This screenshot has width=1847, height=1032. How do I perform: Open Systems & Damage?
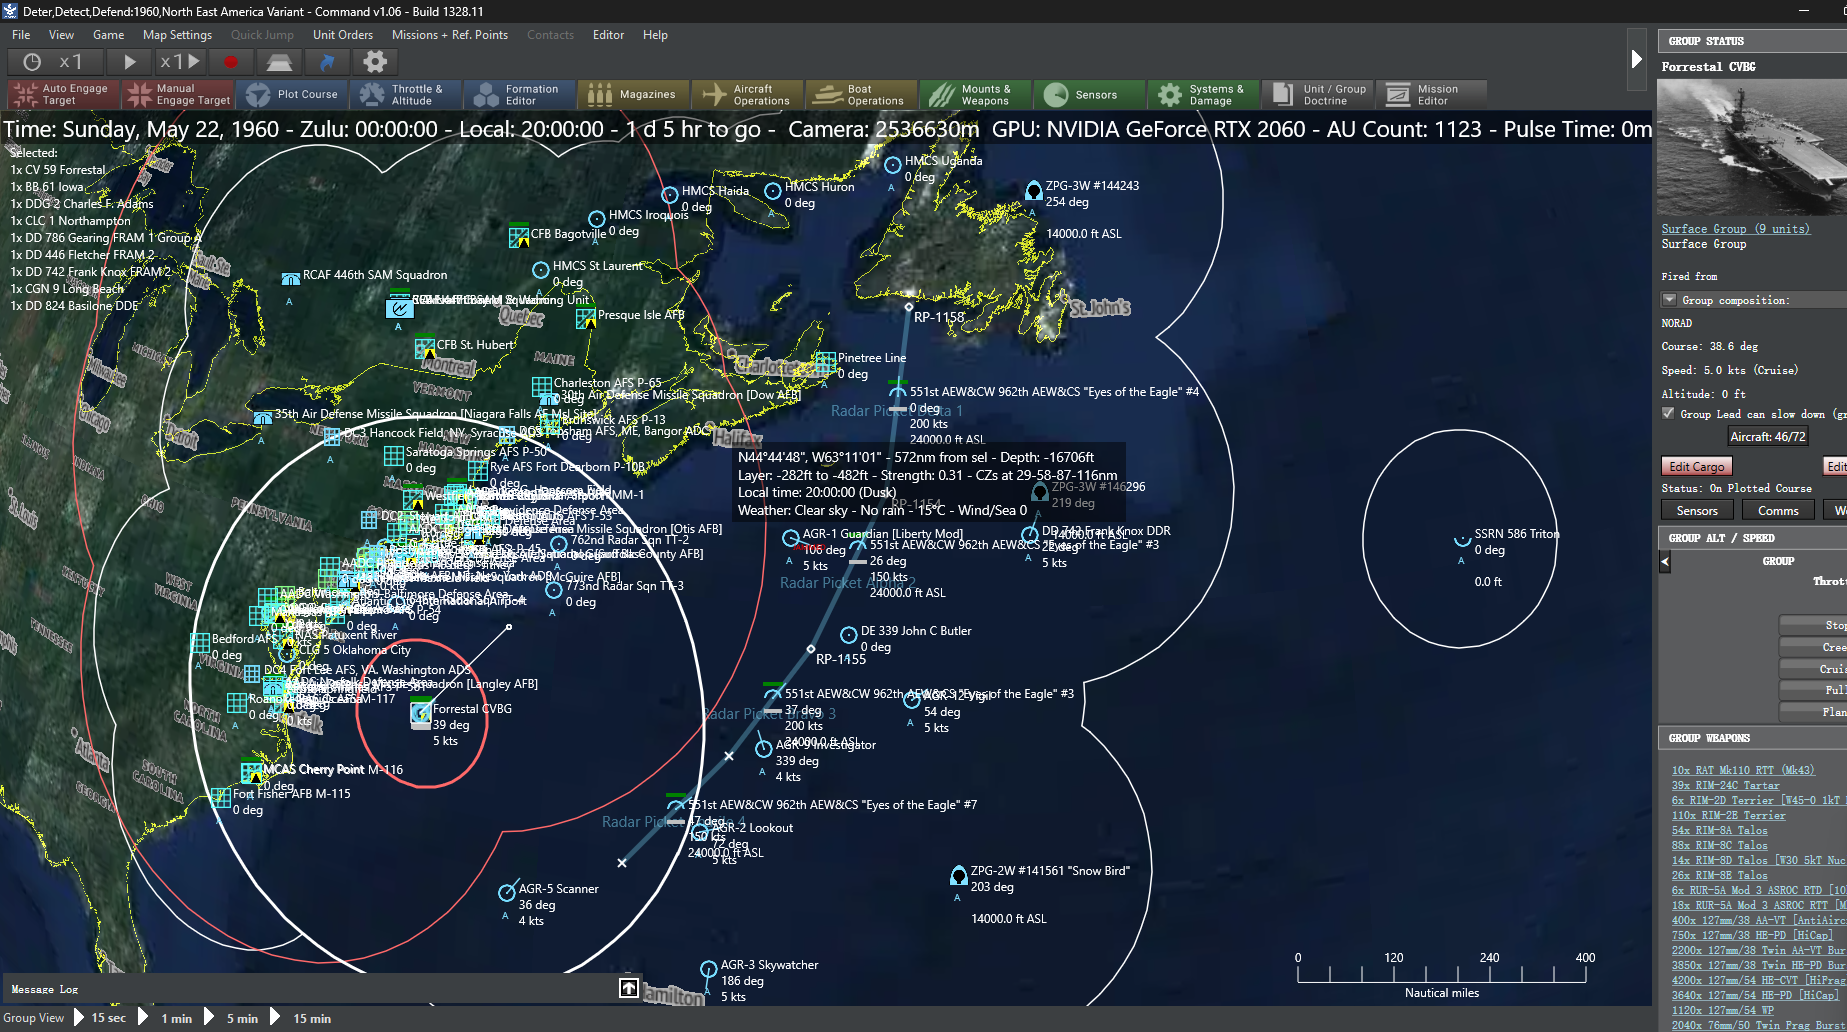coord(1206,95)
